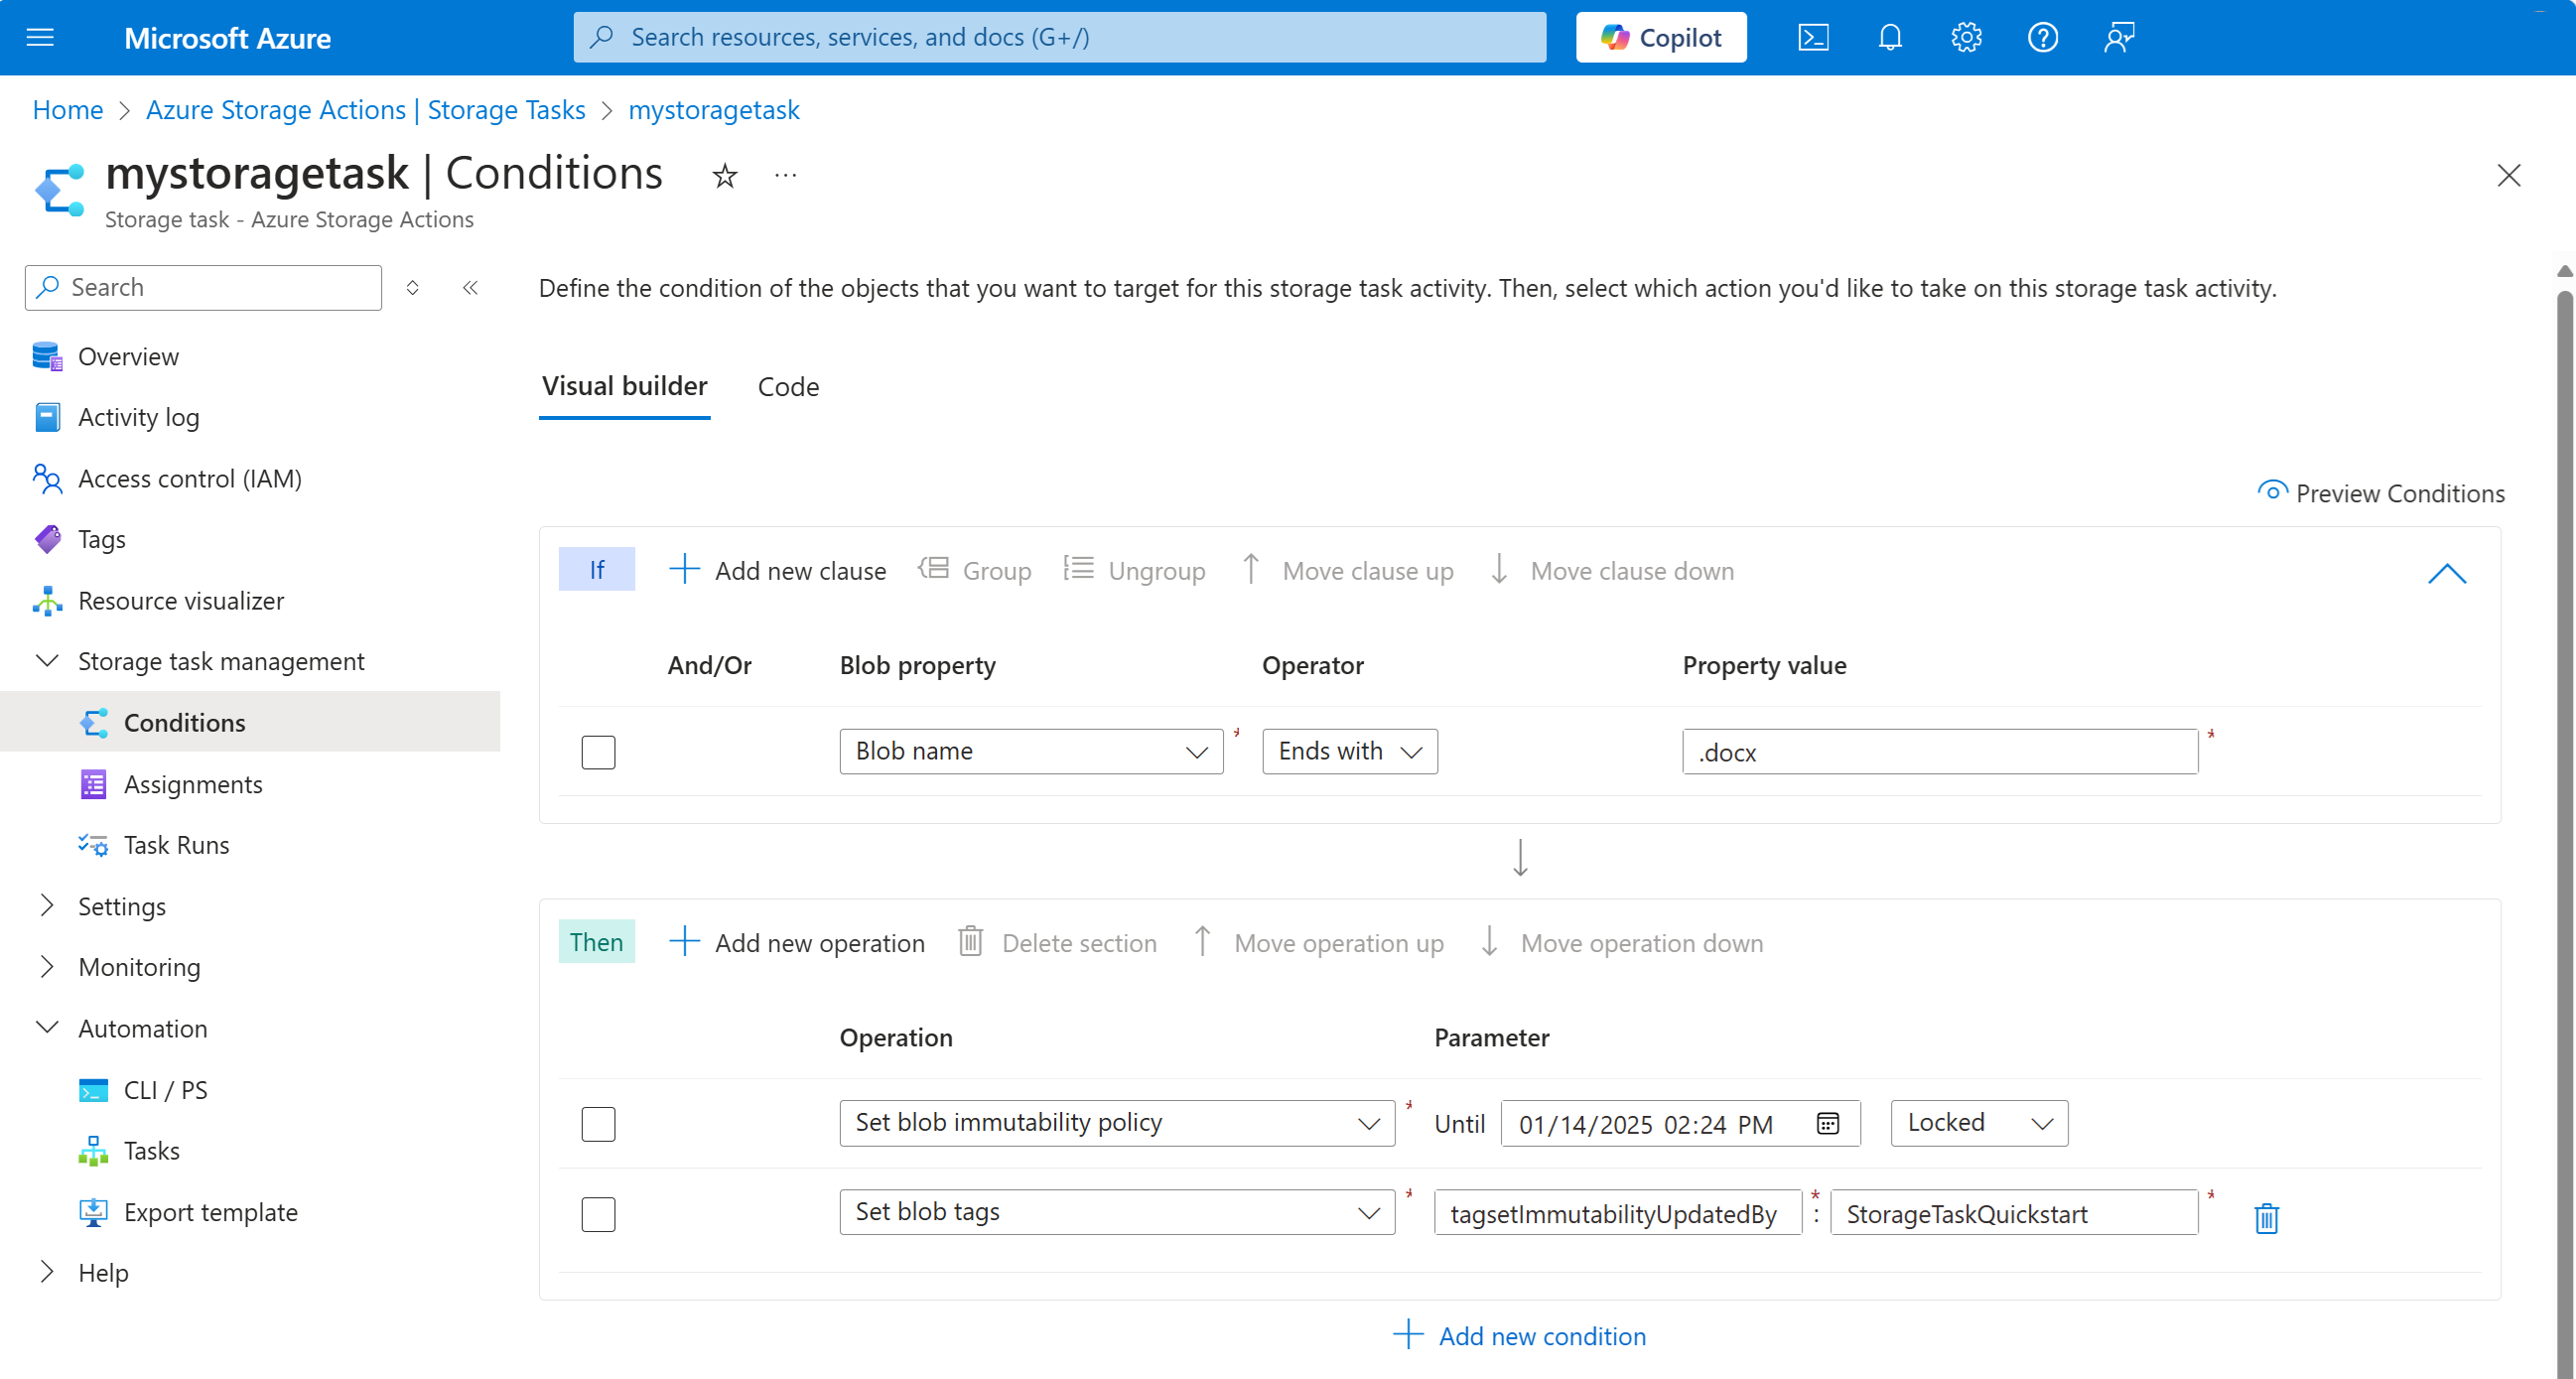Image resolution: width=2576 pixels, height=1379 pixels.
Task: Open Assignments under Storage task management
Action: [x=193, y=784]
